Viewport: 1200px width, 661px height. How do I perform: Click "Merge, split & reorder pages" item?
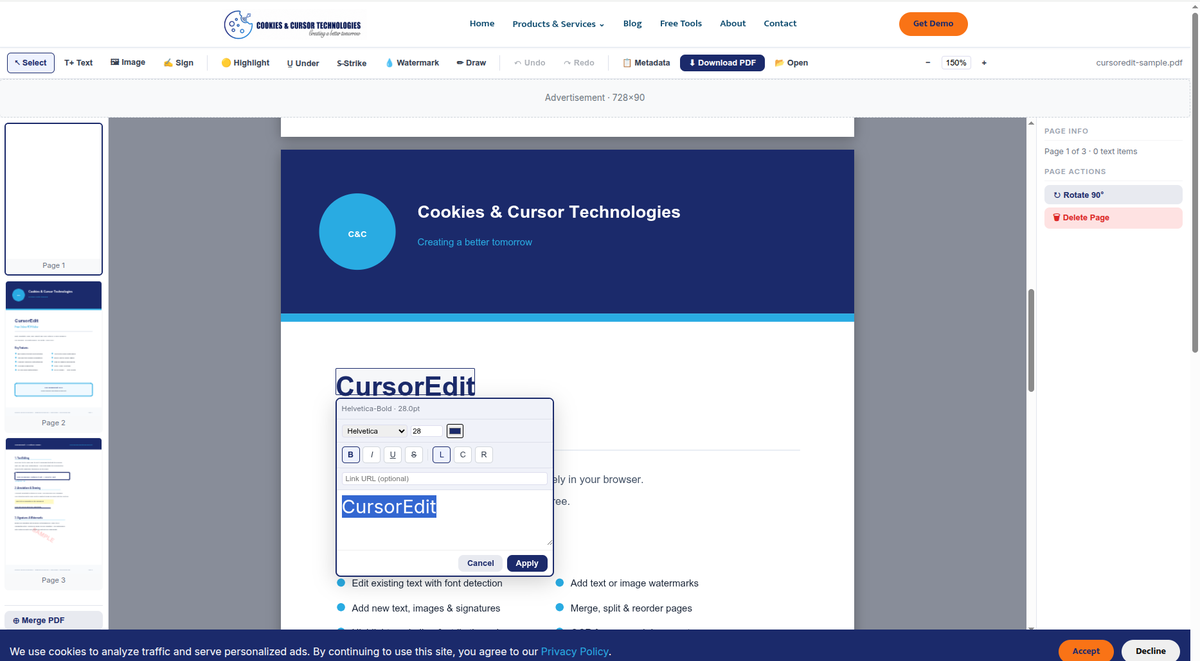click(x=631, y=608)
